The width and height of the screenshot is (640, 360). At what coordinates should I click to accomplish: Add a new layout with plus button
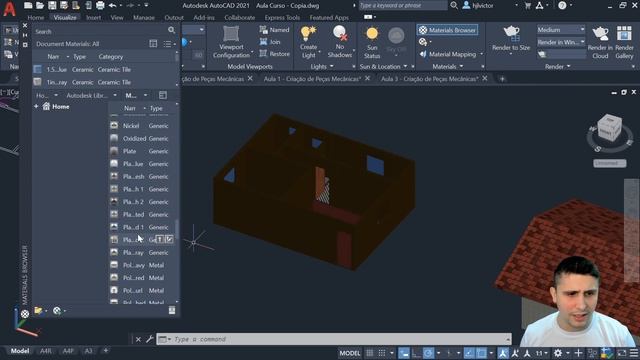[105, 351]
